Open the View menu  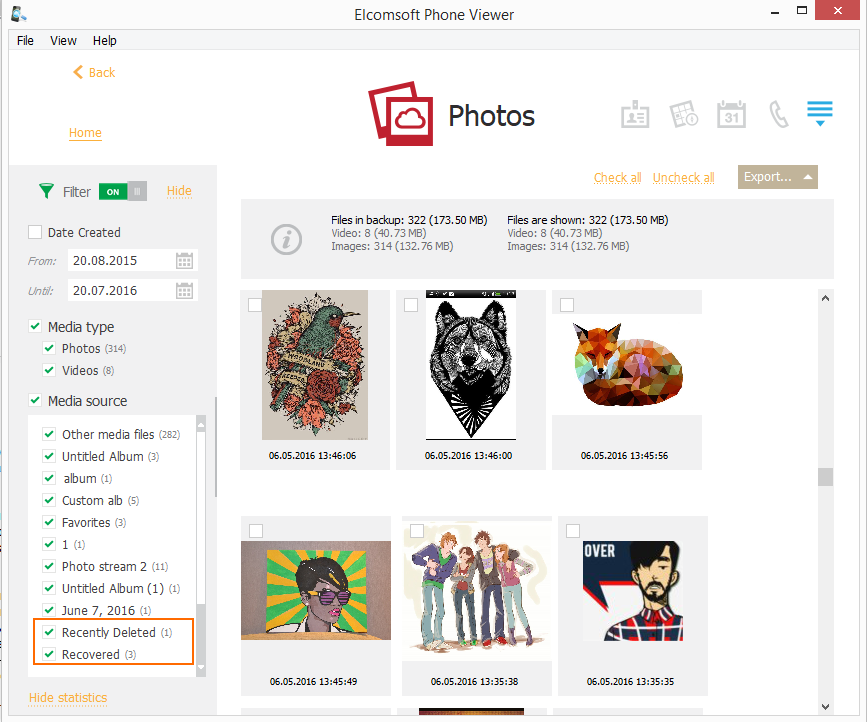tap(63, 41)
